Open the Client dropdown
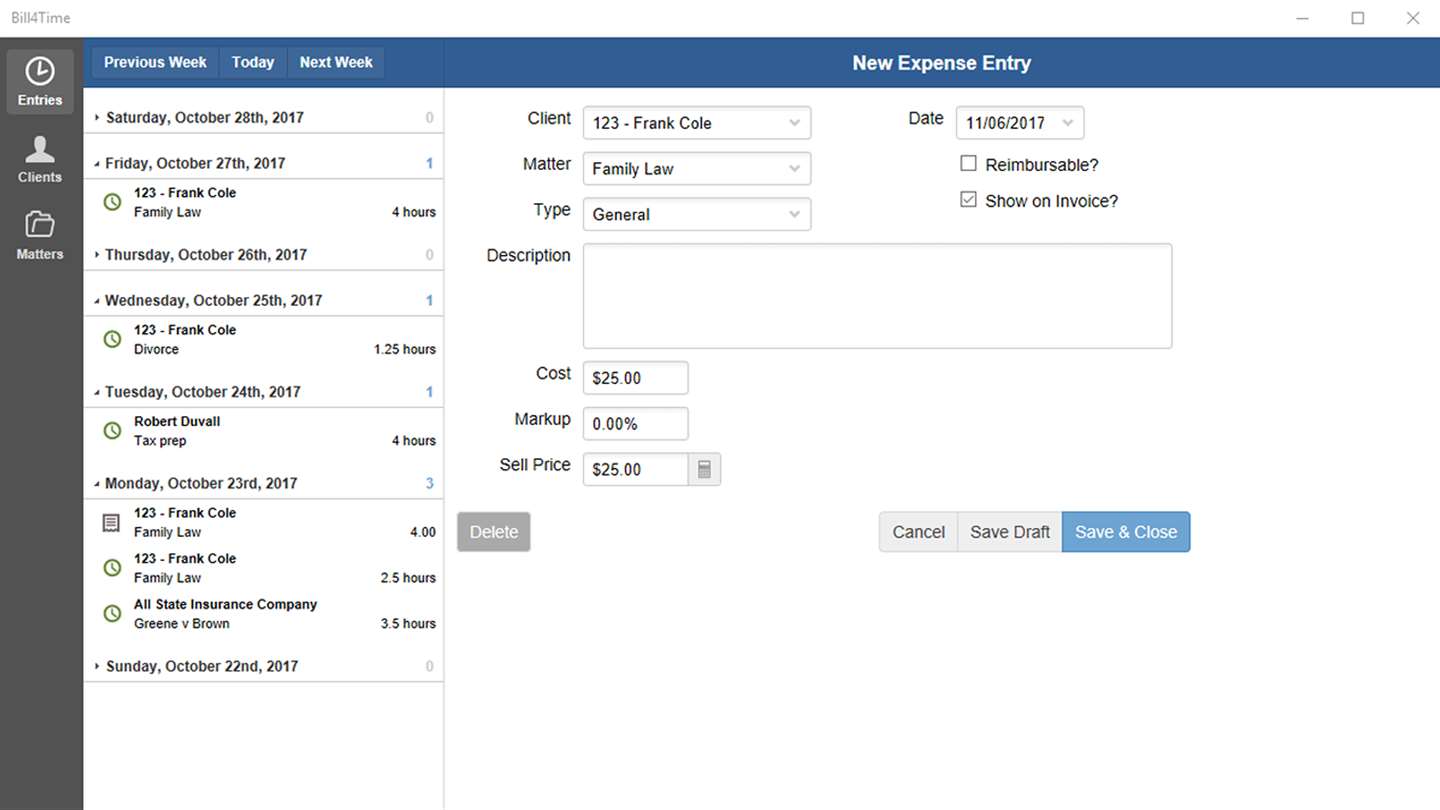Image resolution: width=1440 pixels, height=810 pixels. click(696, 123)
